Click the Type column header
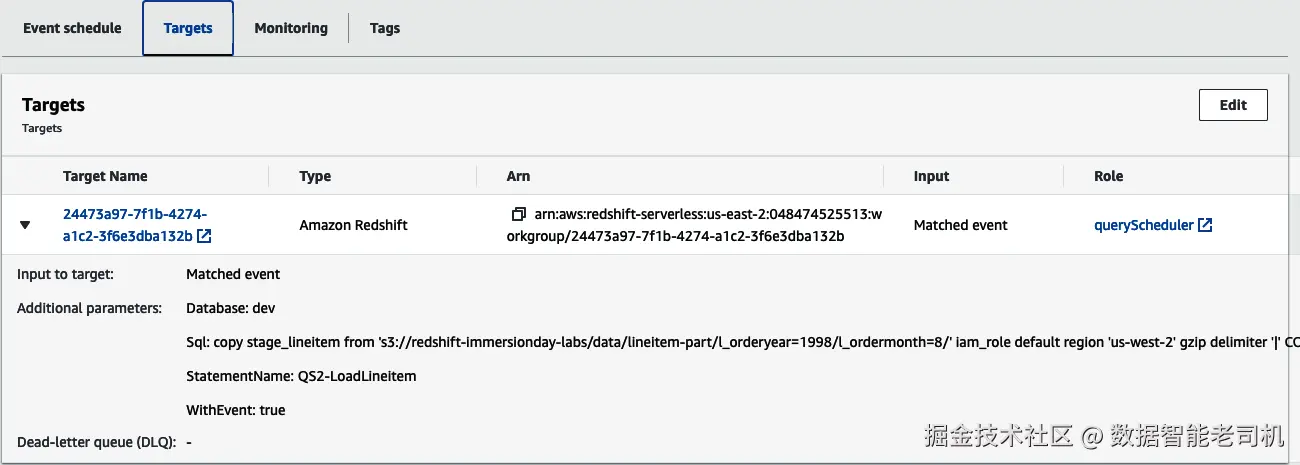 pyautogui.click(x=315, y=176)
